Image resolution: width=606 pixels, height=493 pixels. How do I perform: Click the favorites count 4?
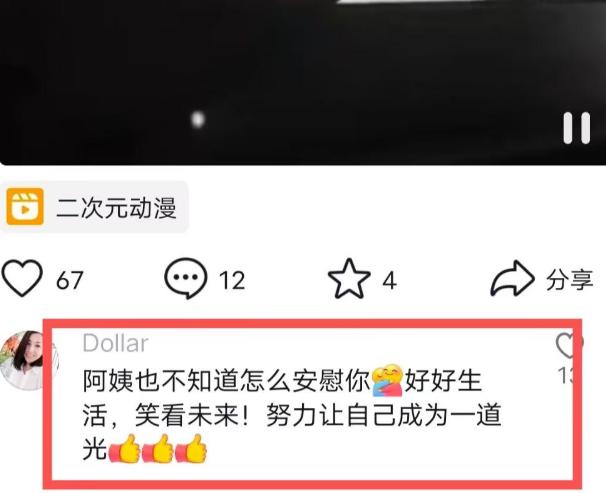point(390,280)
